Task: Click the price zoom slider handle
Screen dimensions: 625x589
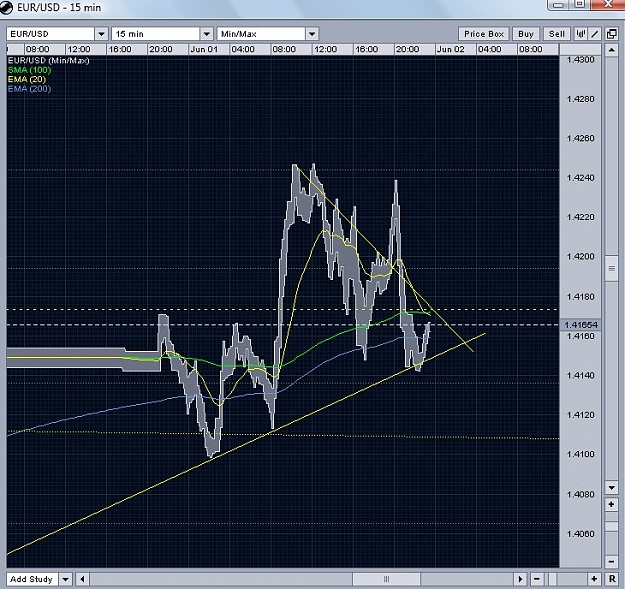Action: coord(611,527)
